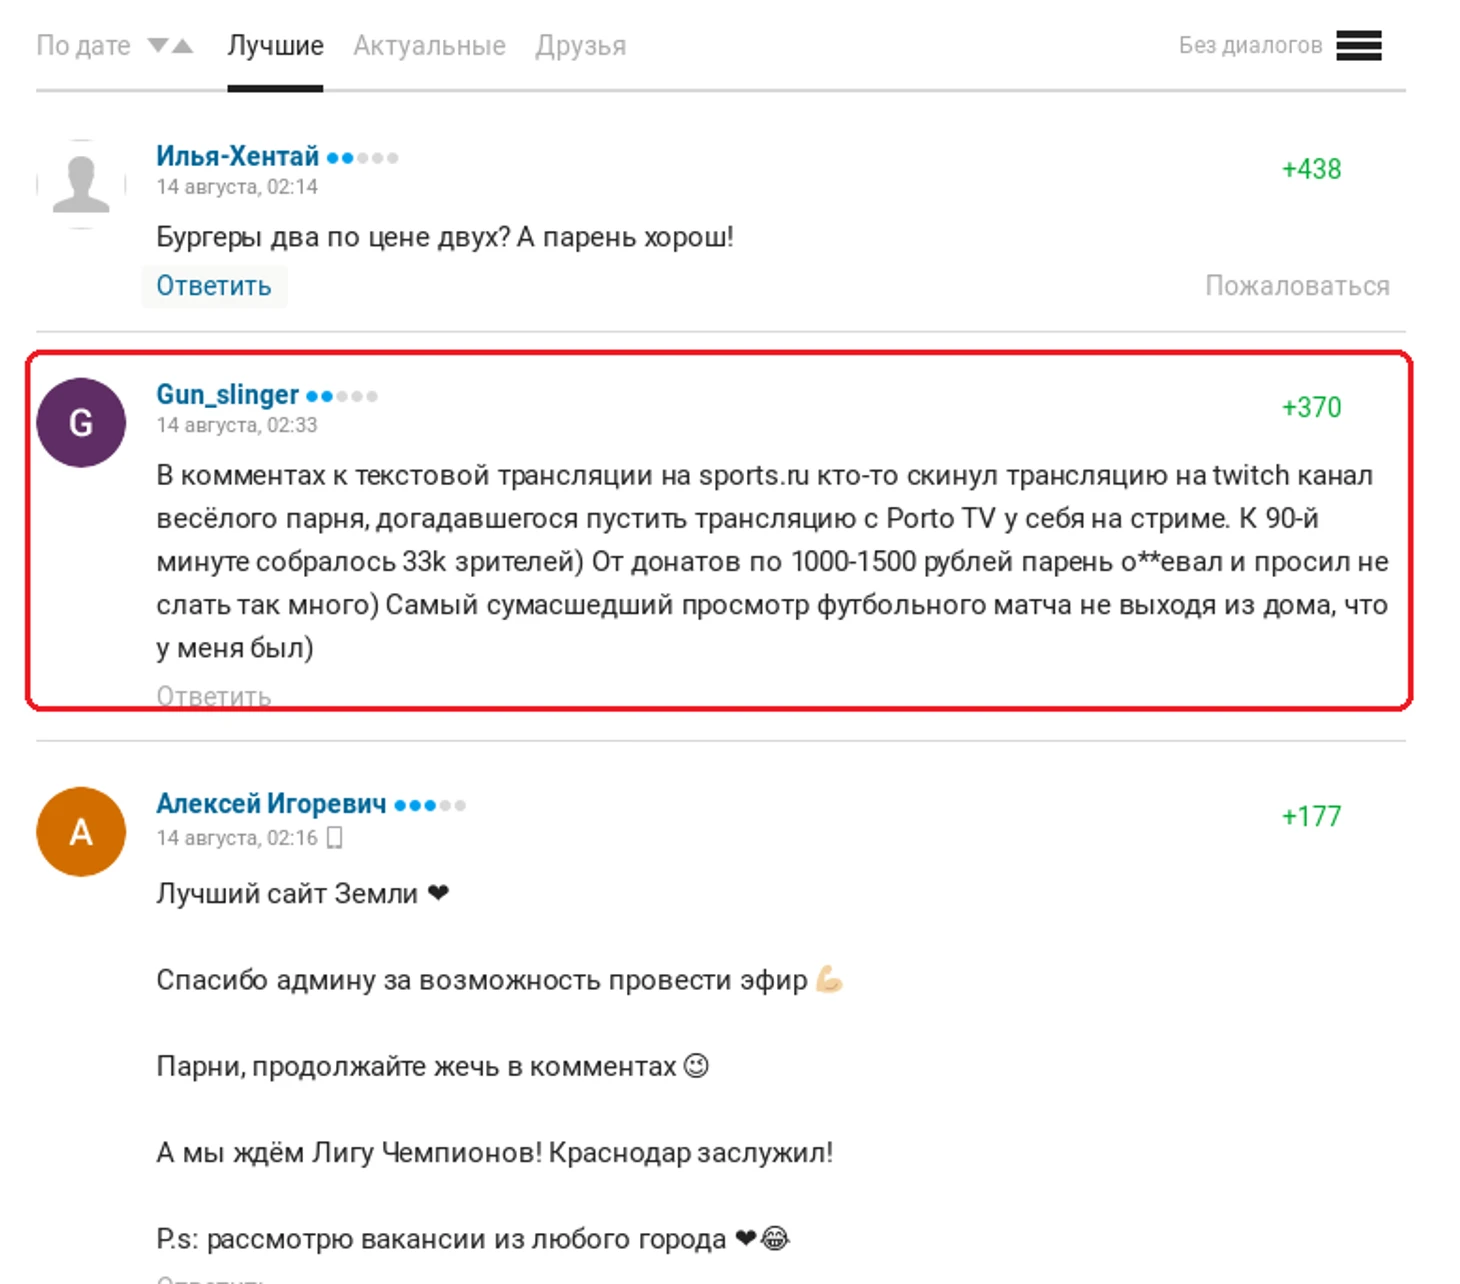Click Илья-Хентай's user rating dots
Viewport: 1460px width, 1284px height.
362,158
